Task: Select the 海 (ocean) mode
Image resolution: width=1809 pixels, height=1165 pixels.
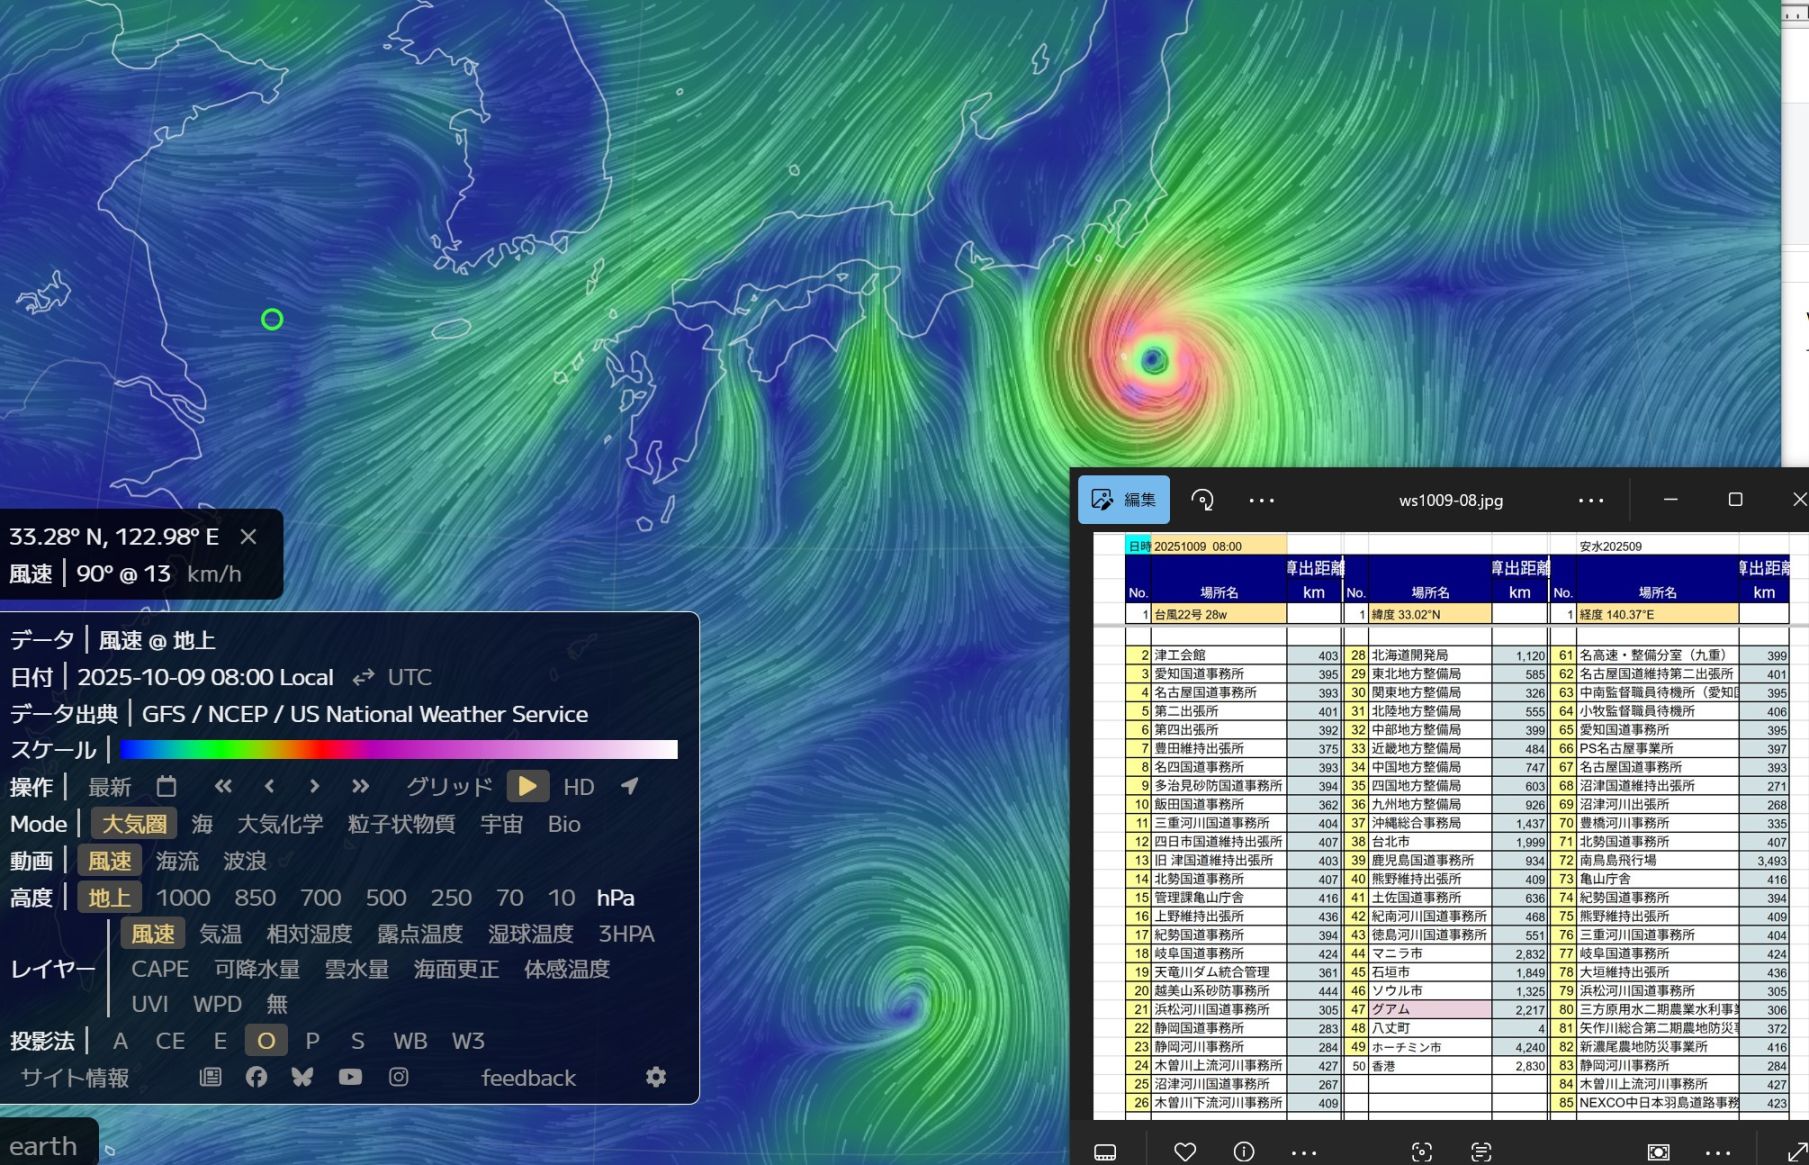Action: 202,824
